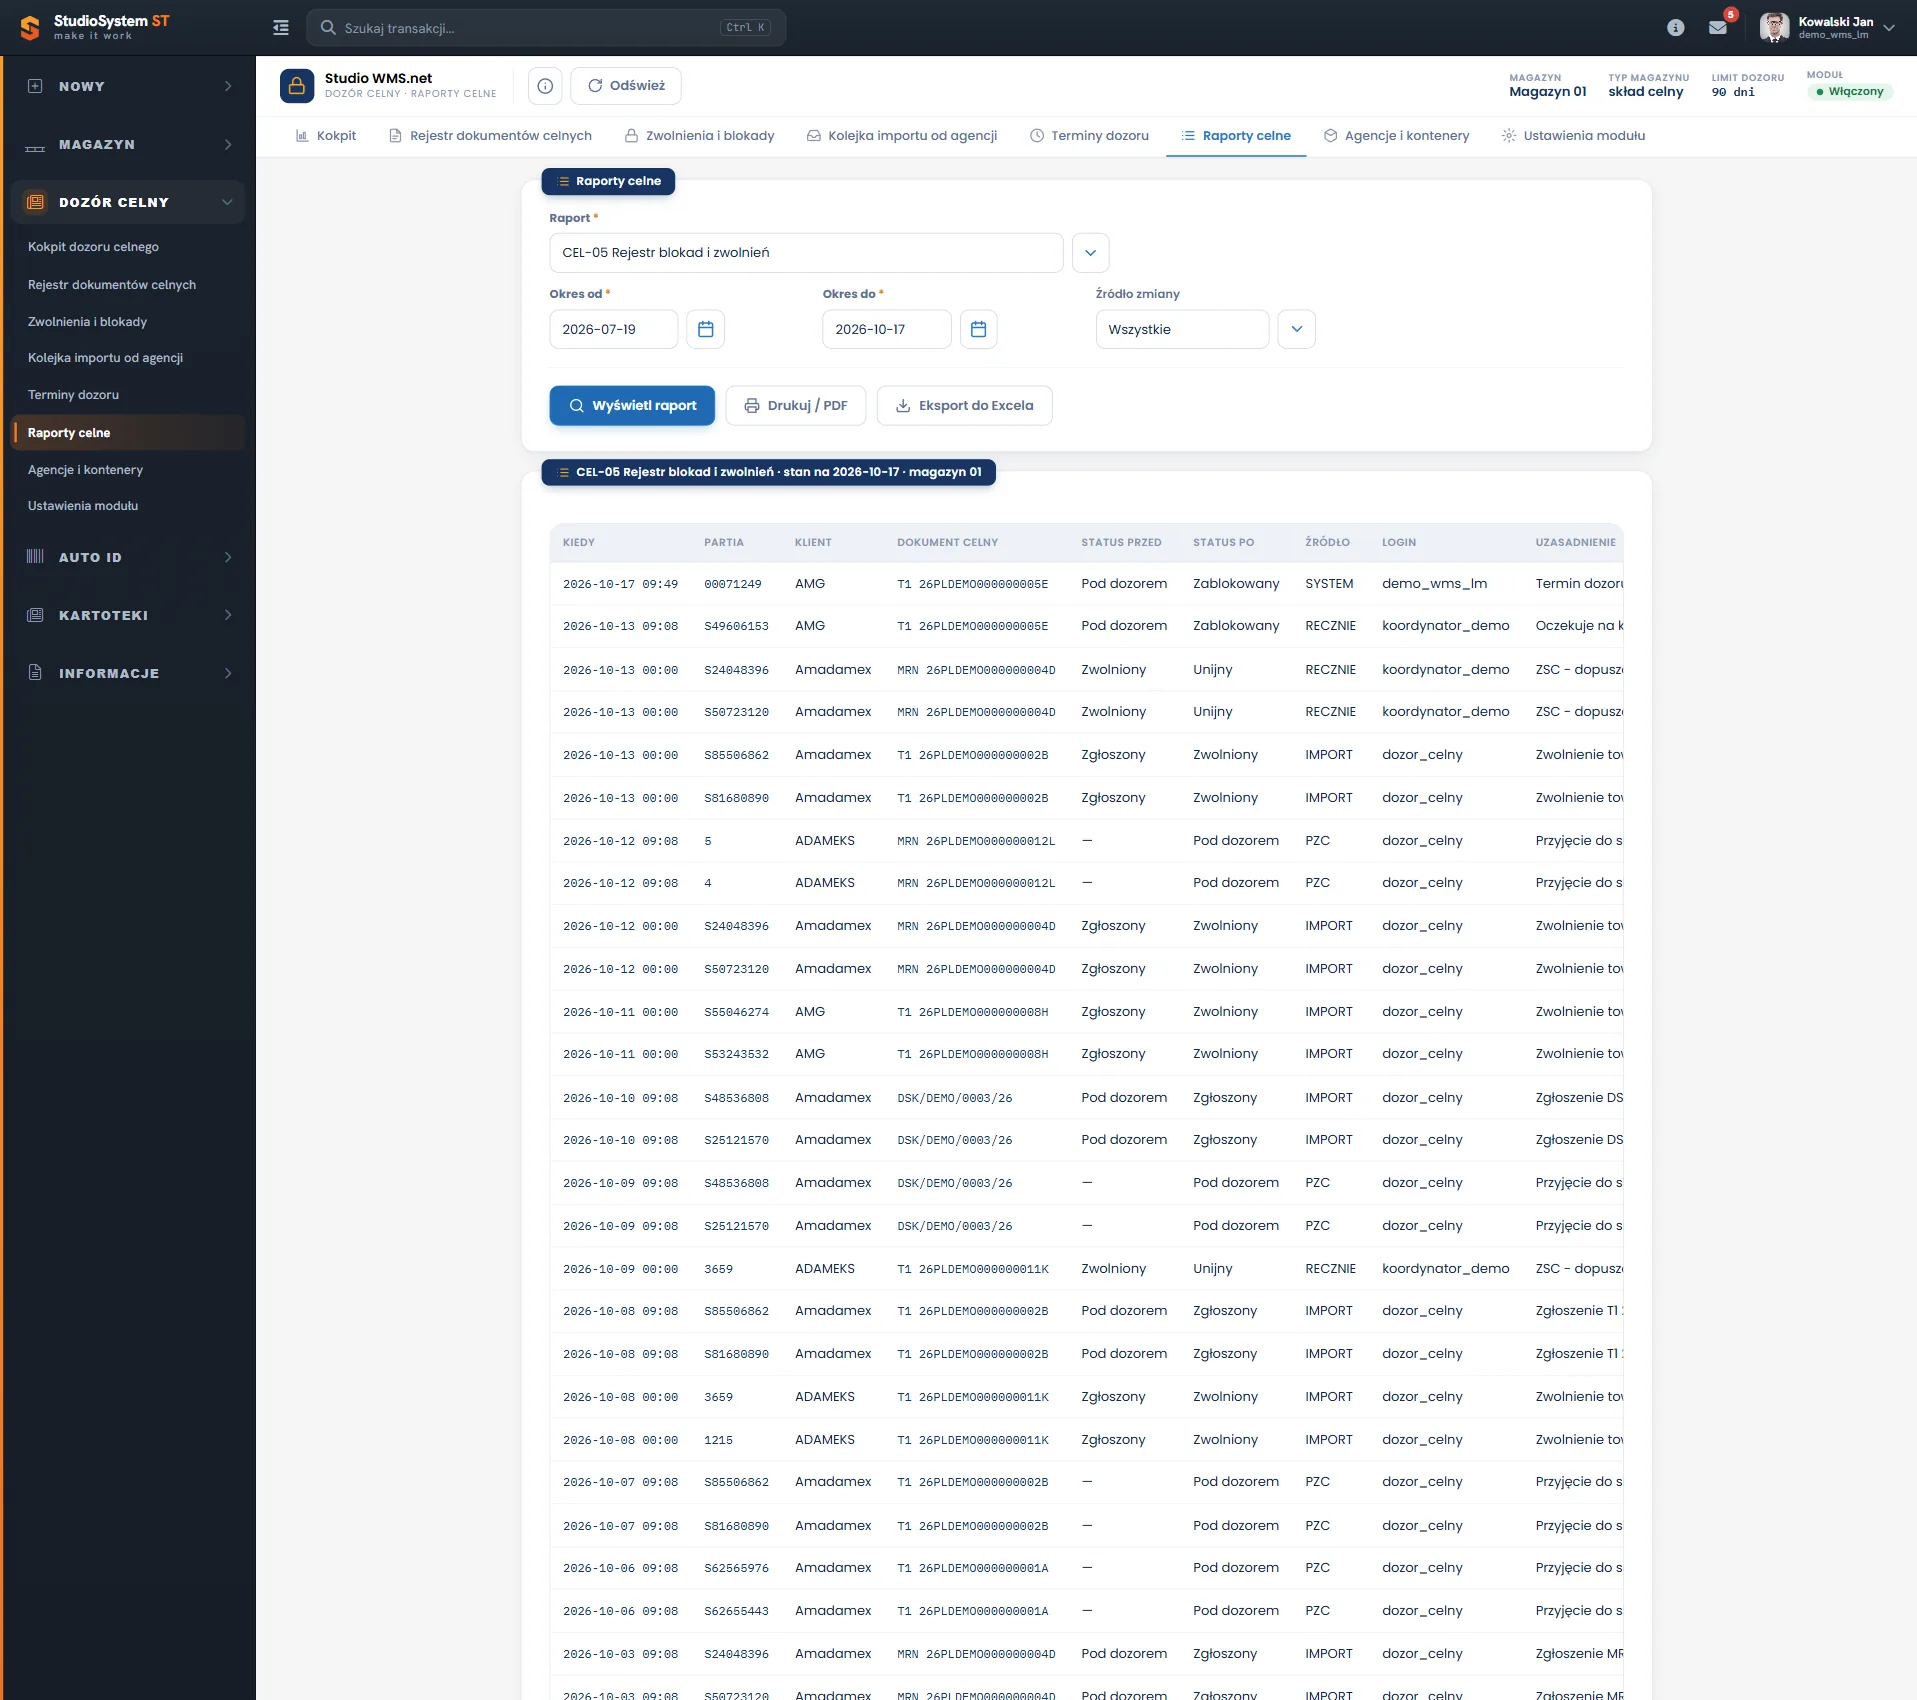Open Kokpit dozoru celnego in sidebar

point(93,247)
